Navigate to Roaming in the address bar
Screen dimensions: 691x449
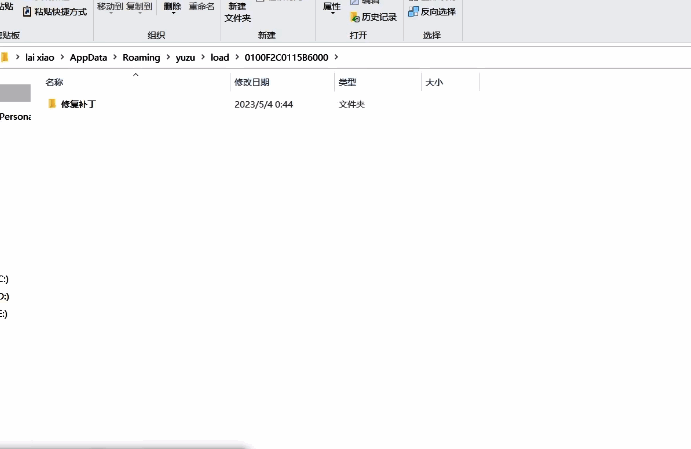[141, 57]
